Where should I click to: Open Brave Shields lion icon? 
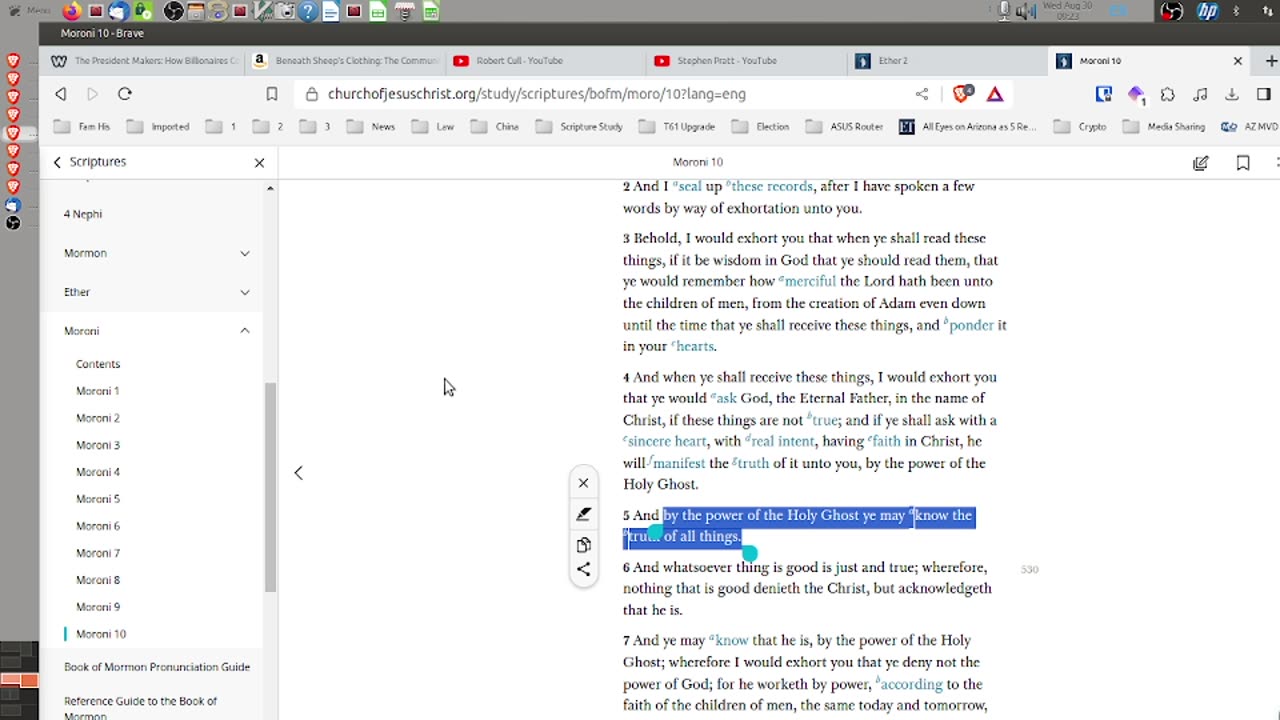[962, 94]
